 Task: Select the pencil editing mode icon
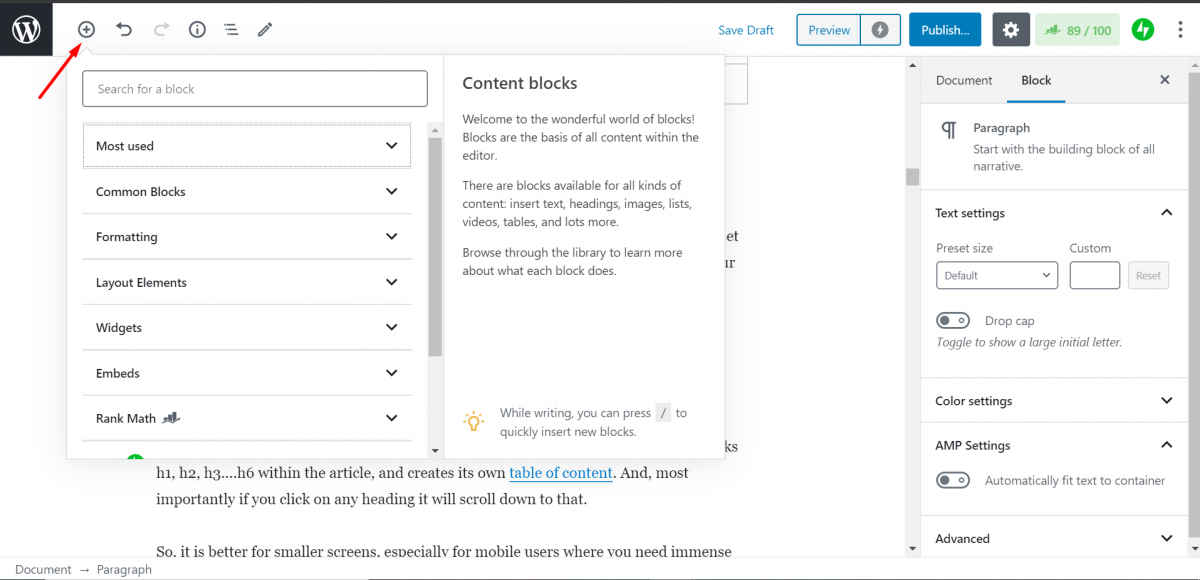[x=264, y=29]
